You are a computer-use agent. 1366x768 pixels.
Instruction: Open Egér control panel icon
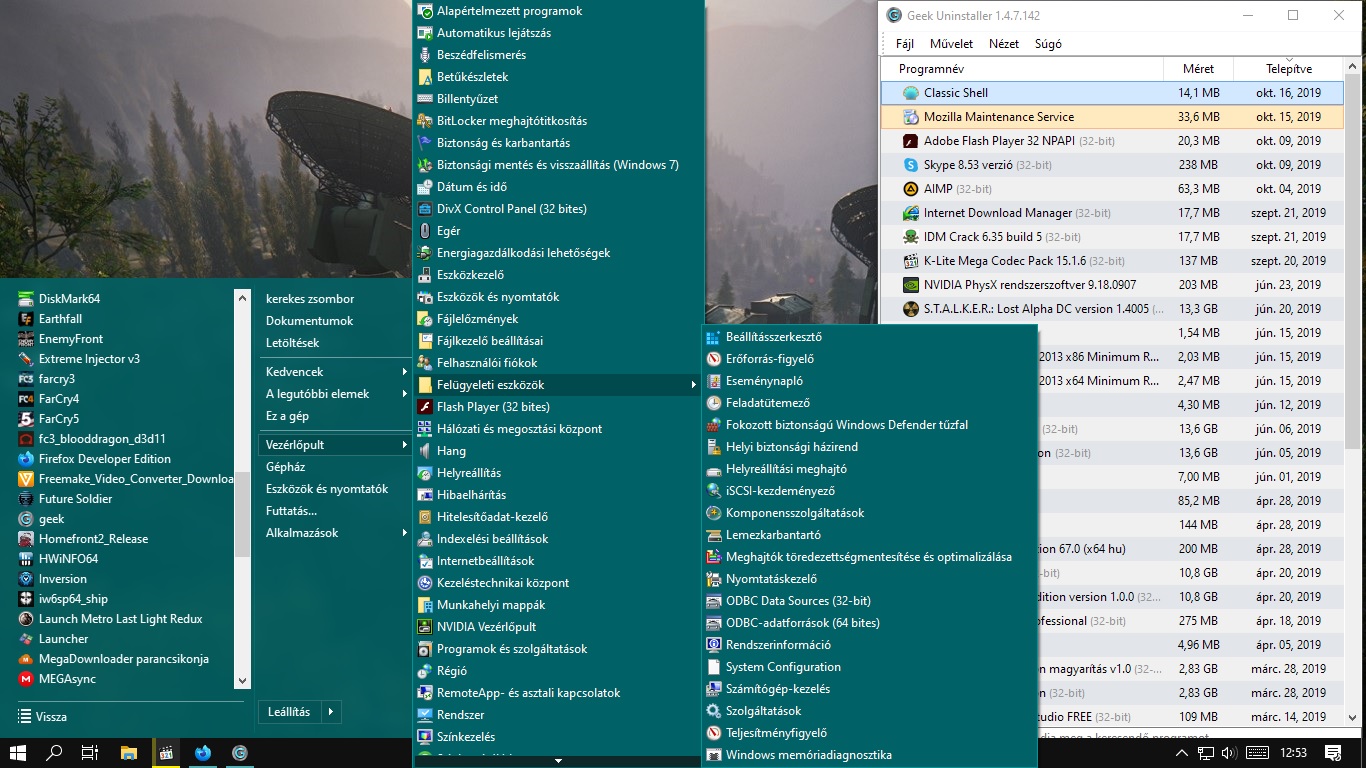424,231
